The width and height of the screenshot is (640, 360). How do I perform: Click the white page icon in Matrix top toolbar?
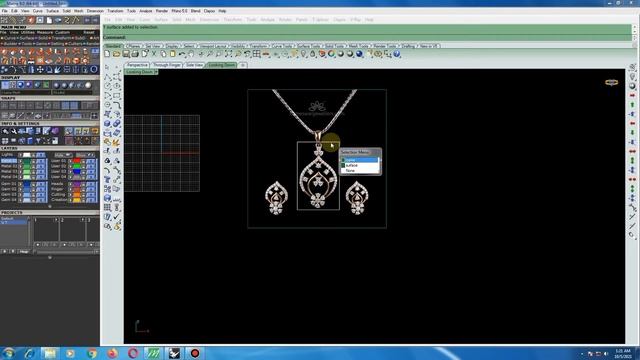[49, 20]
